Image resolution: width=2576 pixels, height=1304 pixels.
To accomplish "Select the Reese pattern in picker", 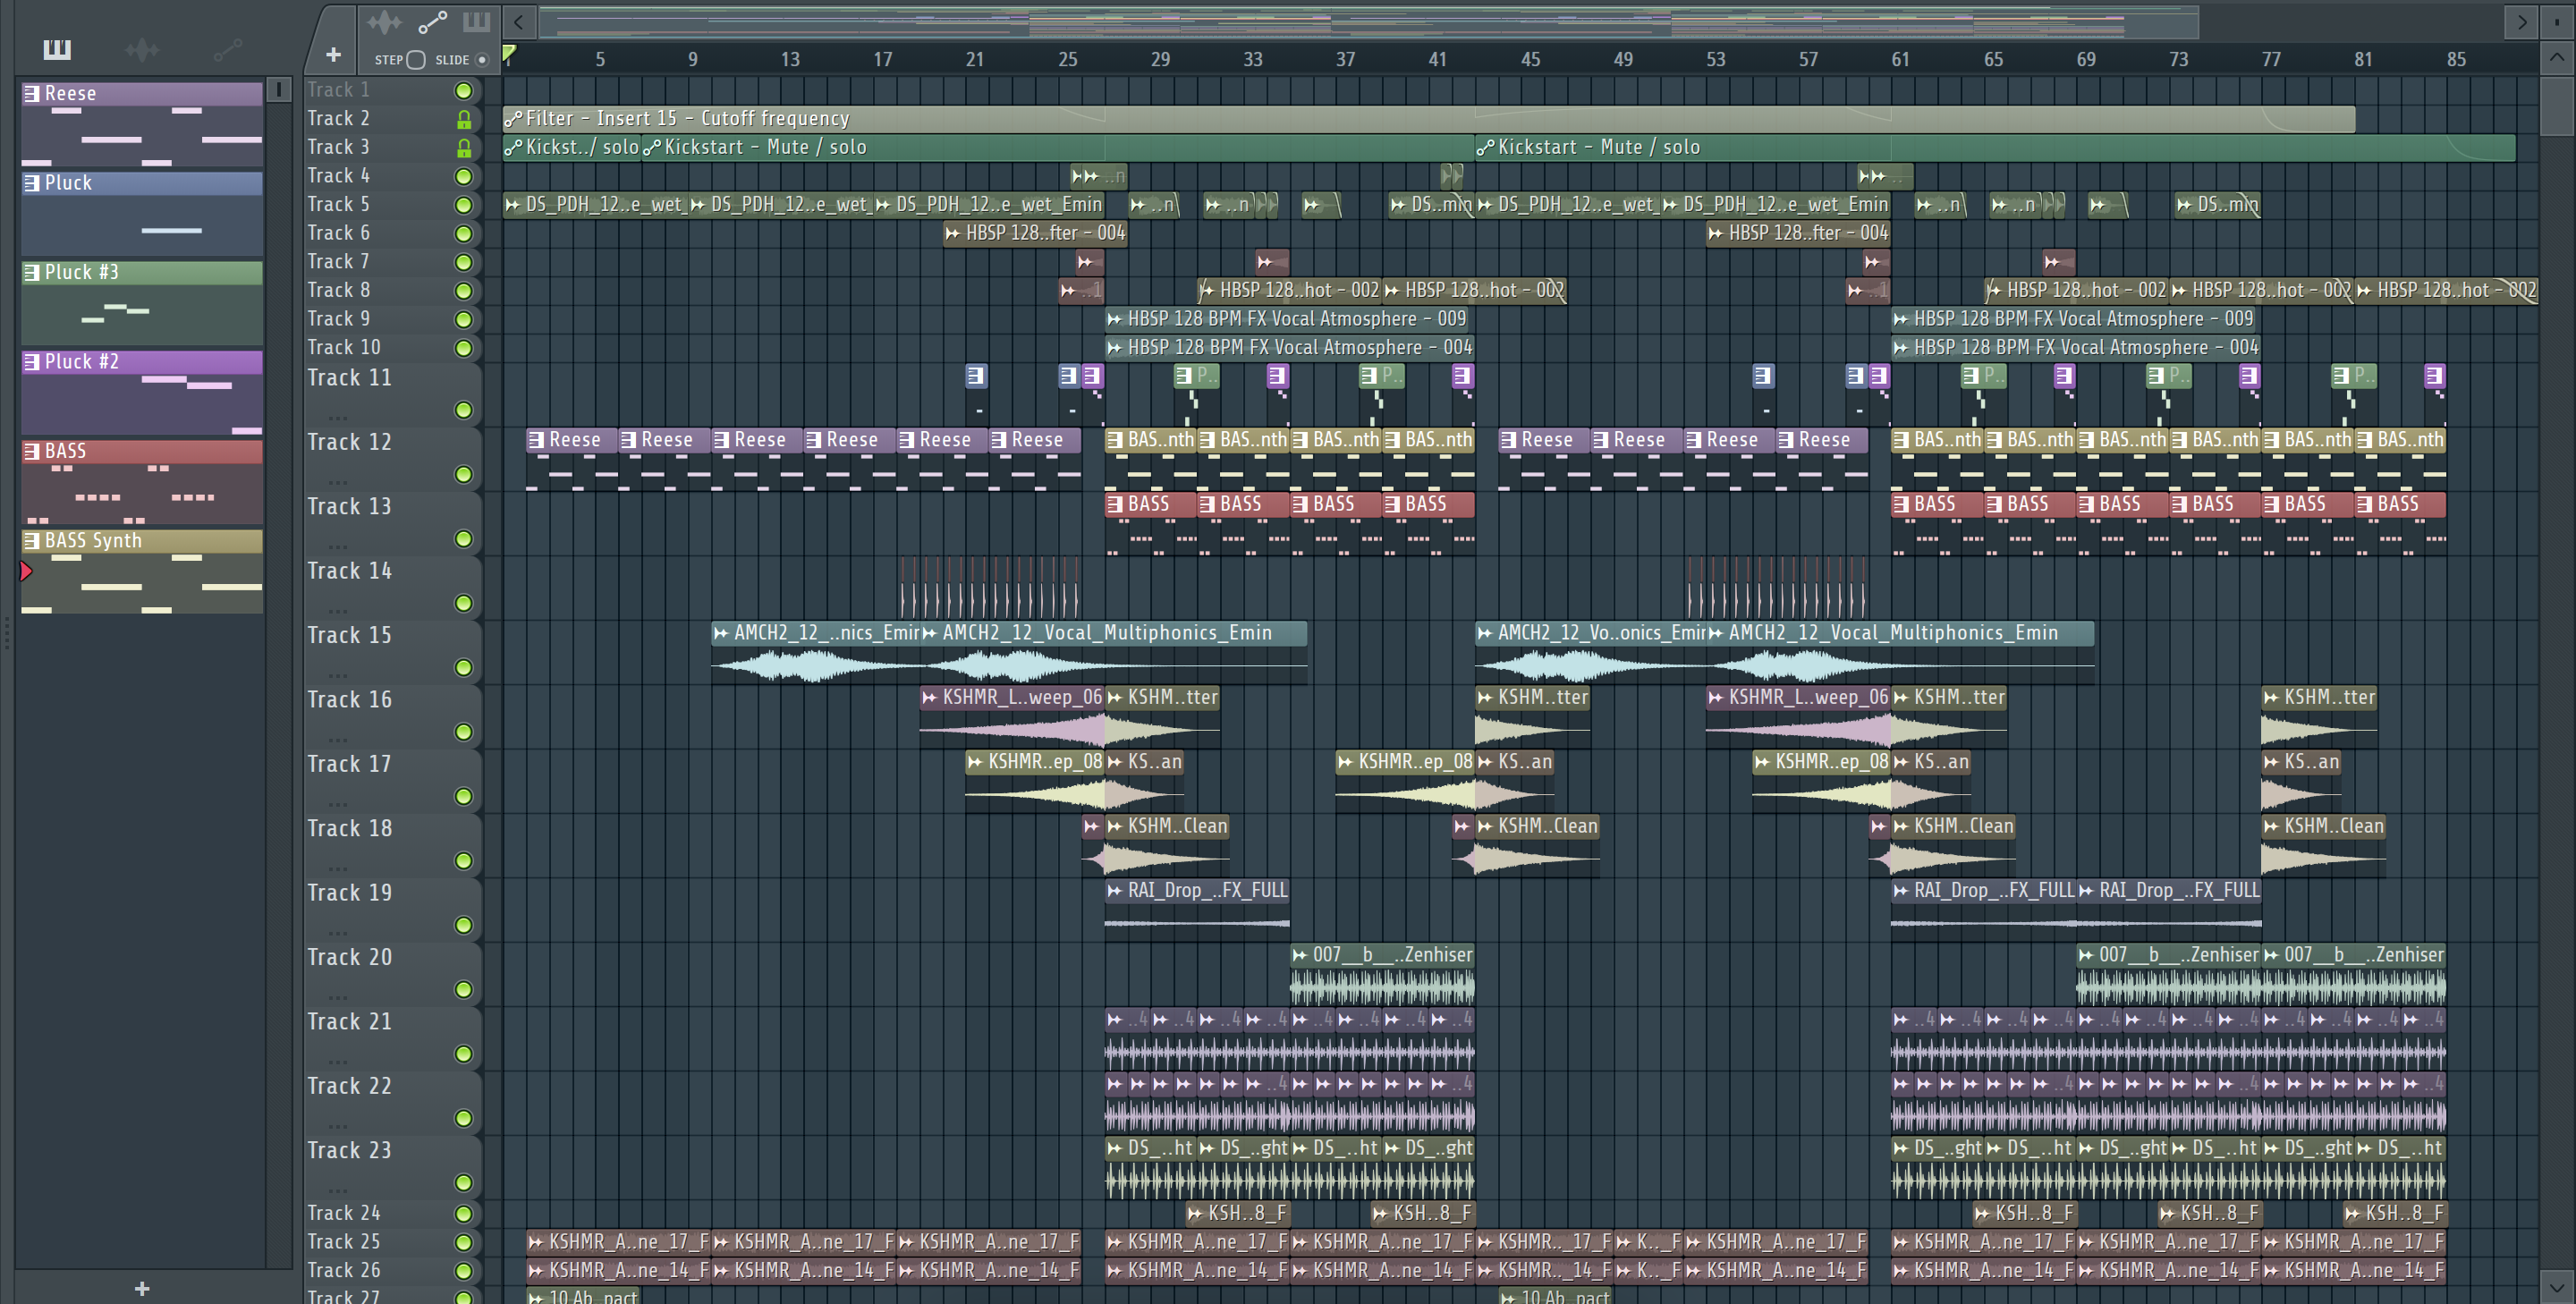I will point(142,124).
